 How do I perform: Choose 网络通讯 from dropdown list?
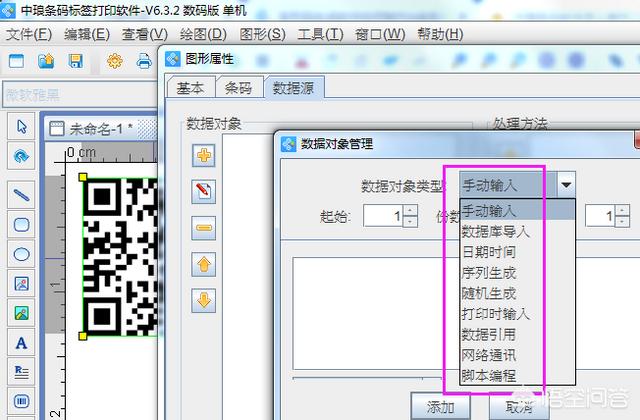pos(518,355)
